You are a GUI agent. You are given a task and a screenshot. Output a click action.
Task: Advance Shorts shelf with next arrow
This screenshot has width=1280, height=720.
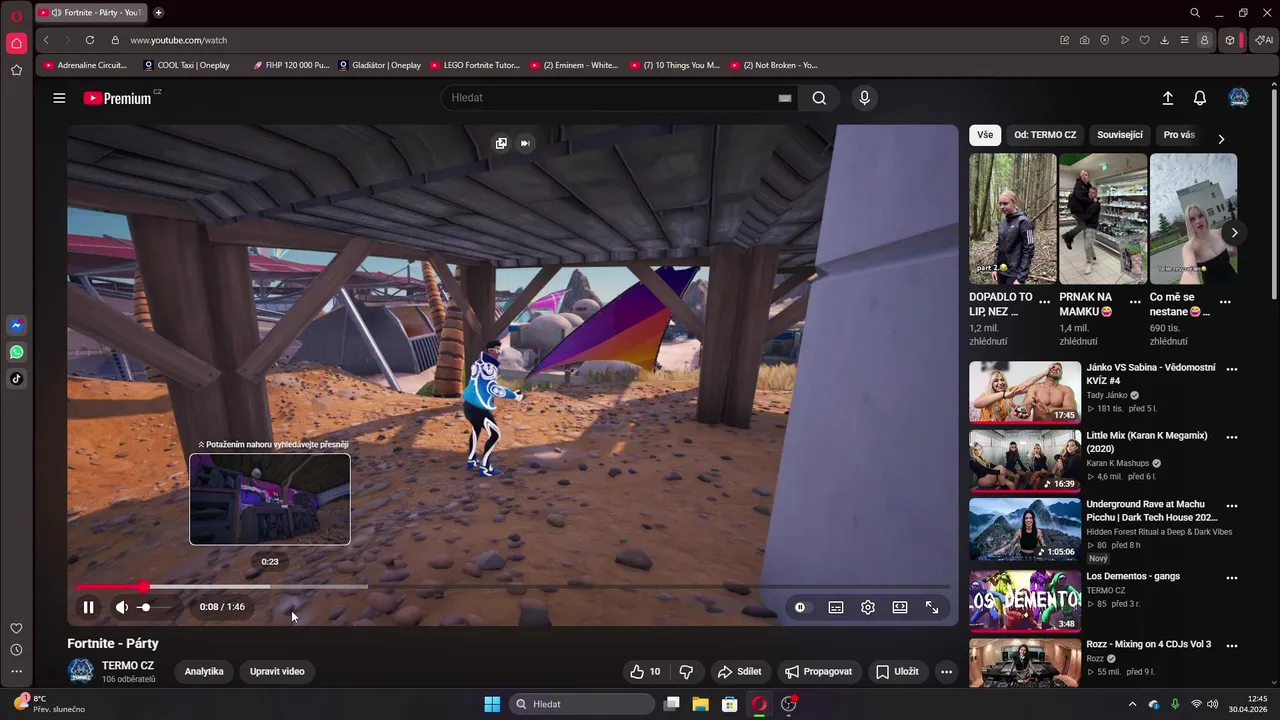coord(1234,232)
